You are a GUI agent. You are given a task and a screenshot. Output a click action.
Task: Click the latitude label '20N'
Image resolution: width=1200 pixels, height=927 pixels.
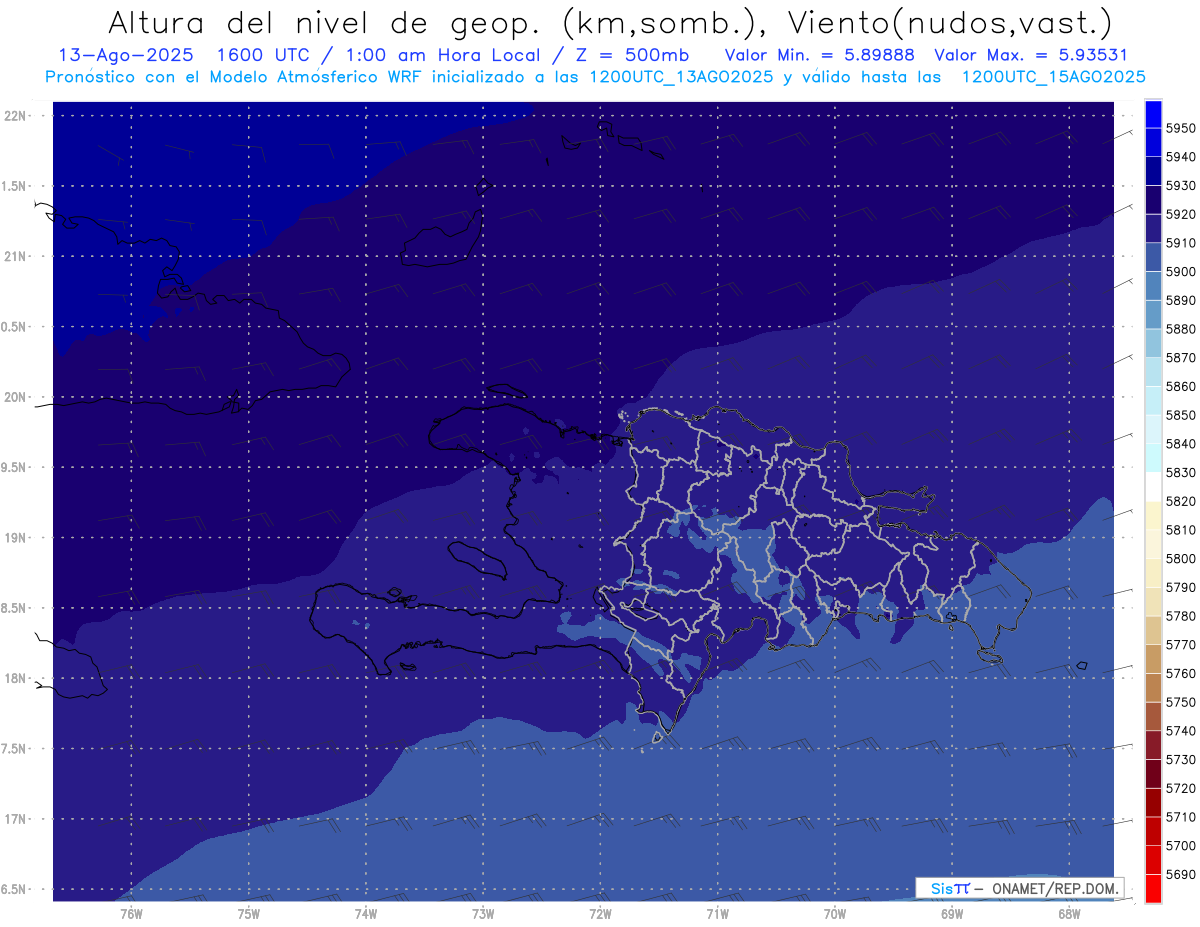(x=15, y=397)
